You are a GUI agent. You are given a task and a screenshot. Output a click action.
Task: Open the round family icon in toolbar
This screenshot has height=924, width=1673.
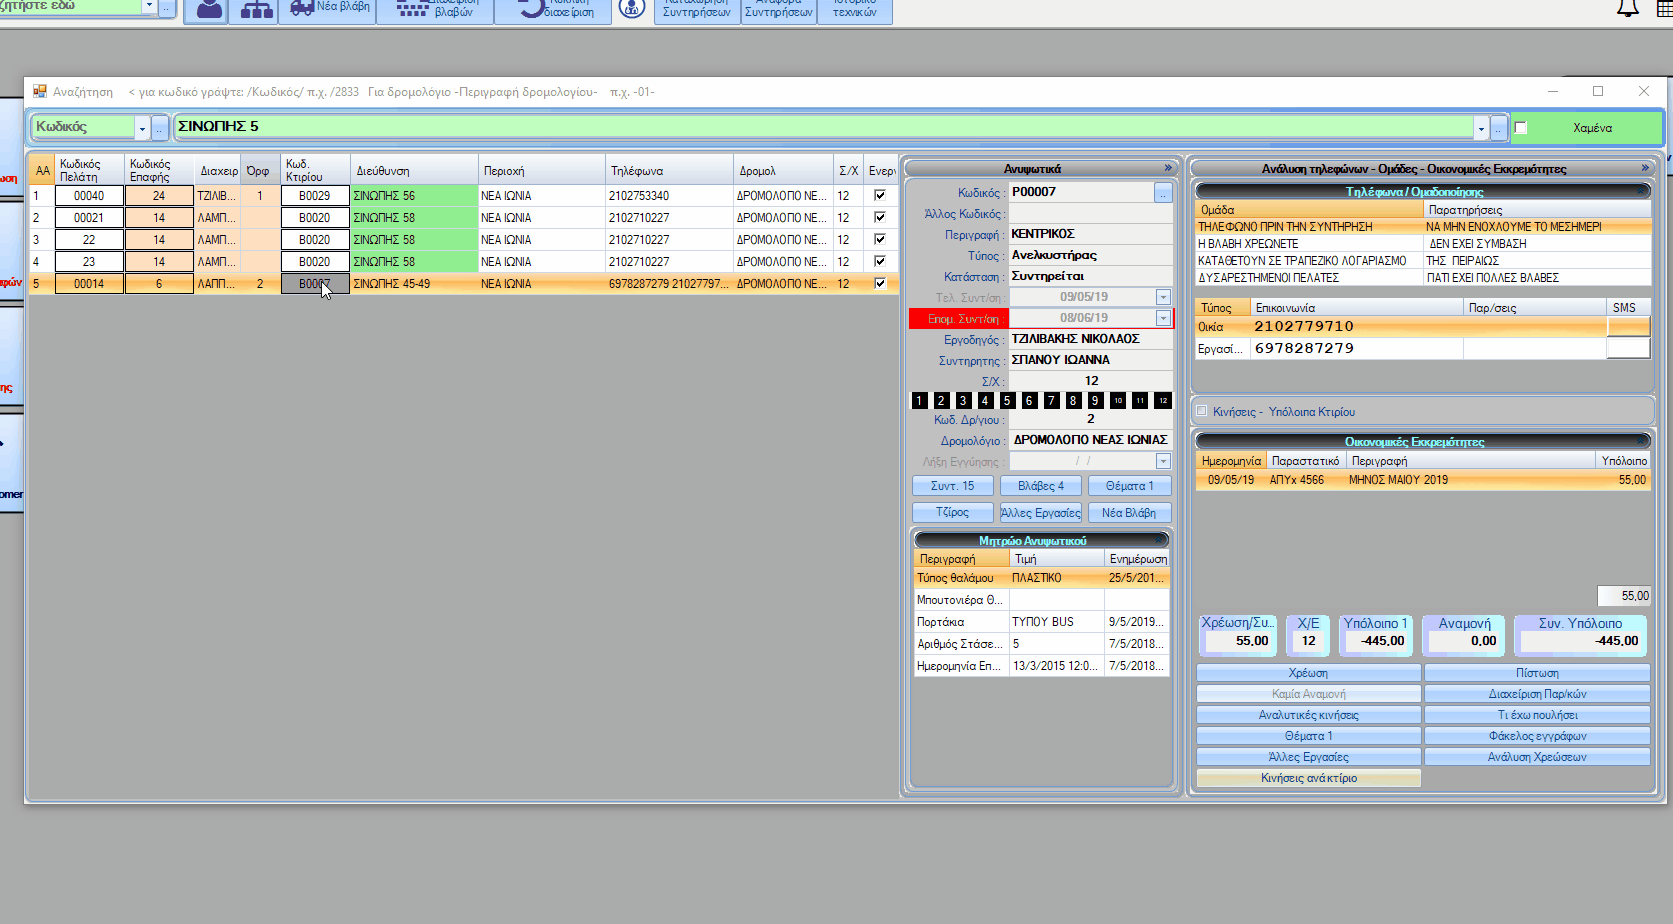coord(631,10)
